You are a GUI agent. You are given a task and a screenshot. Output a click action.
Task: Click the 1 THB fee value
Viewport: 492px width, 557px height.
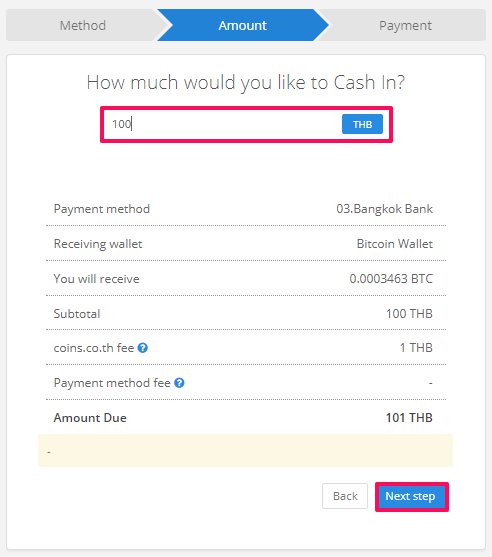point(416,347)
